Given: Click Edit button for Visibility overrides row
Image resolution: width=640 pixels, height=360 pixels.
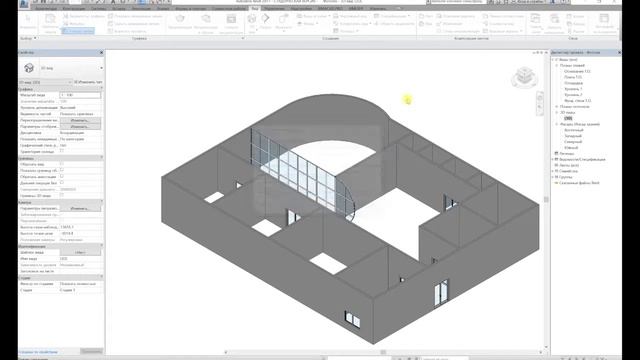Looking at the screenshot, I should point(80,120).
